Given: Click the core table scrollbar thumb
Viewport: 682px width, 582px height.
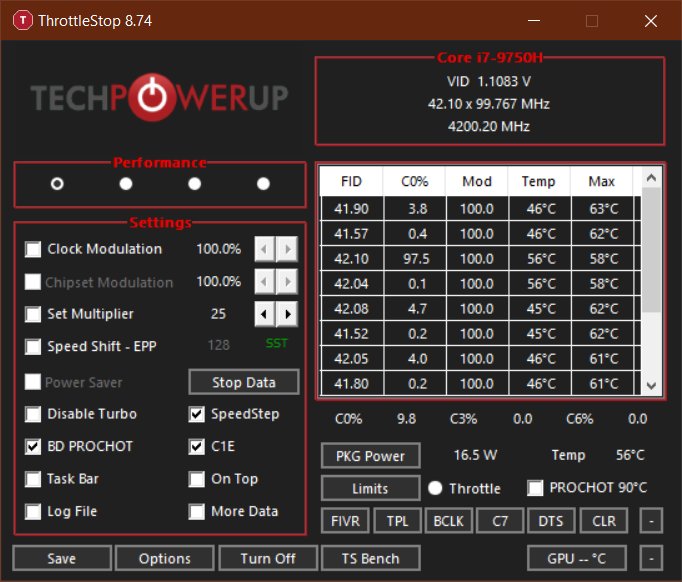Looking at the screenshot, I should pos(651,250).
